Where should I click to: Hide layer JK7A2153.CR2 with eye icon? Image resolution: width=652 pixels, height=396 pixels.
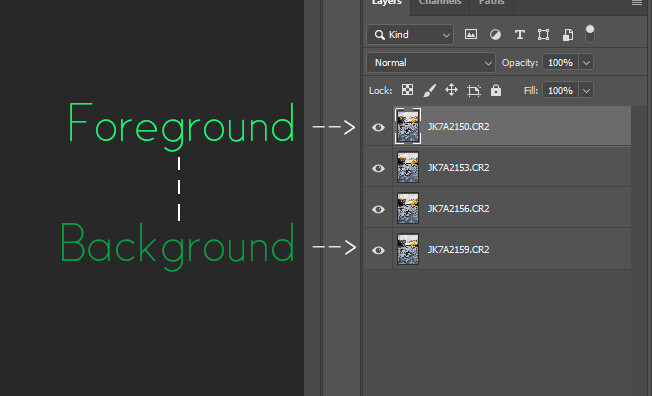pos(378,168)
